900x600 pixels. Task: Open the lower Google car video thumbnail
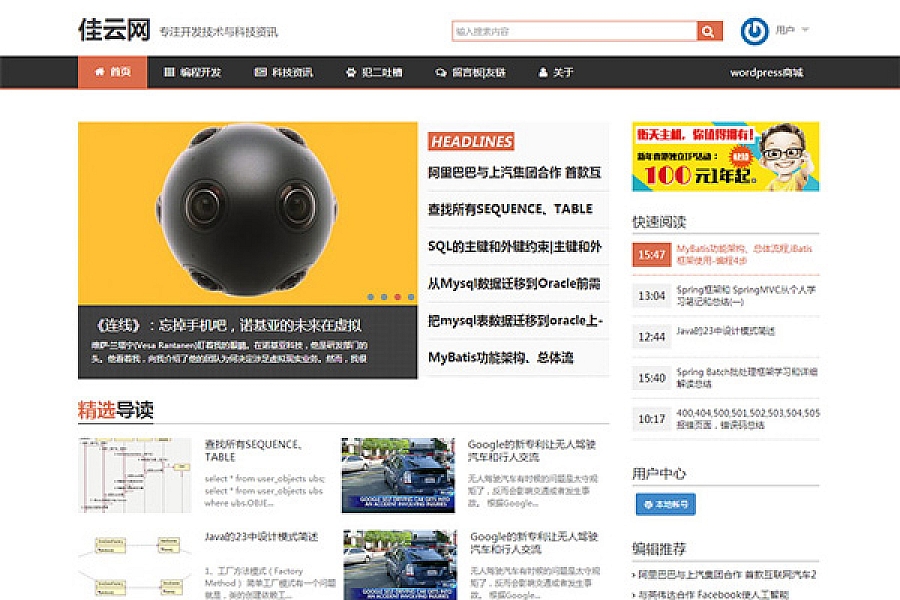pyautogui.click(x=400, y=566)
